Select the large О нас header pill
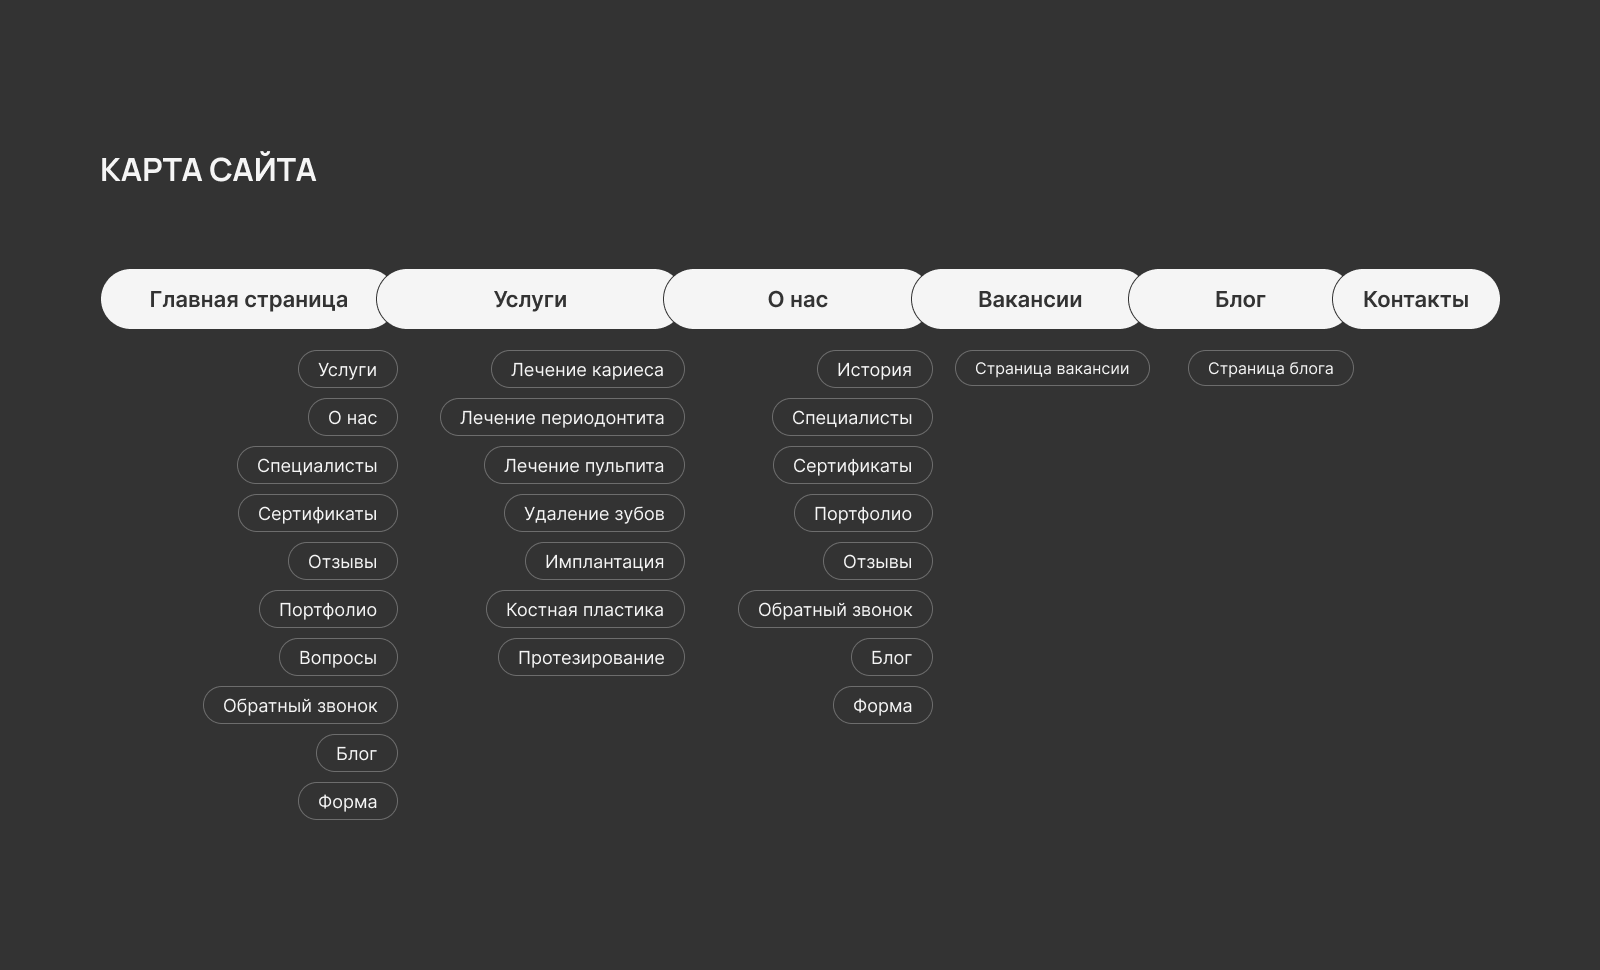The image size is (1600, 970). (797, 299)
